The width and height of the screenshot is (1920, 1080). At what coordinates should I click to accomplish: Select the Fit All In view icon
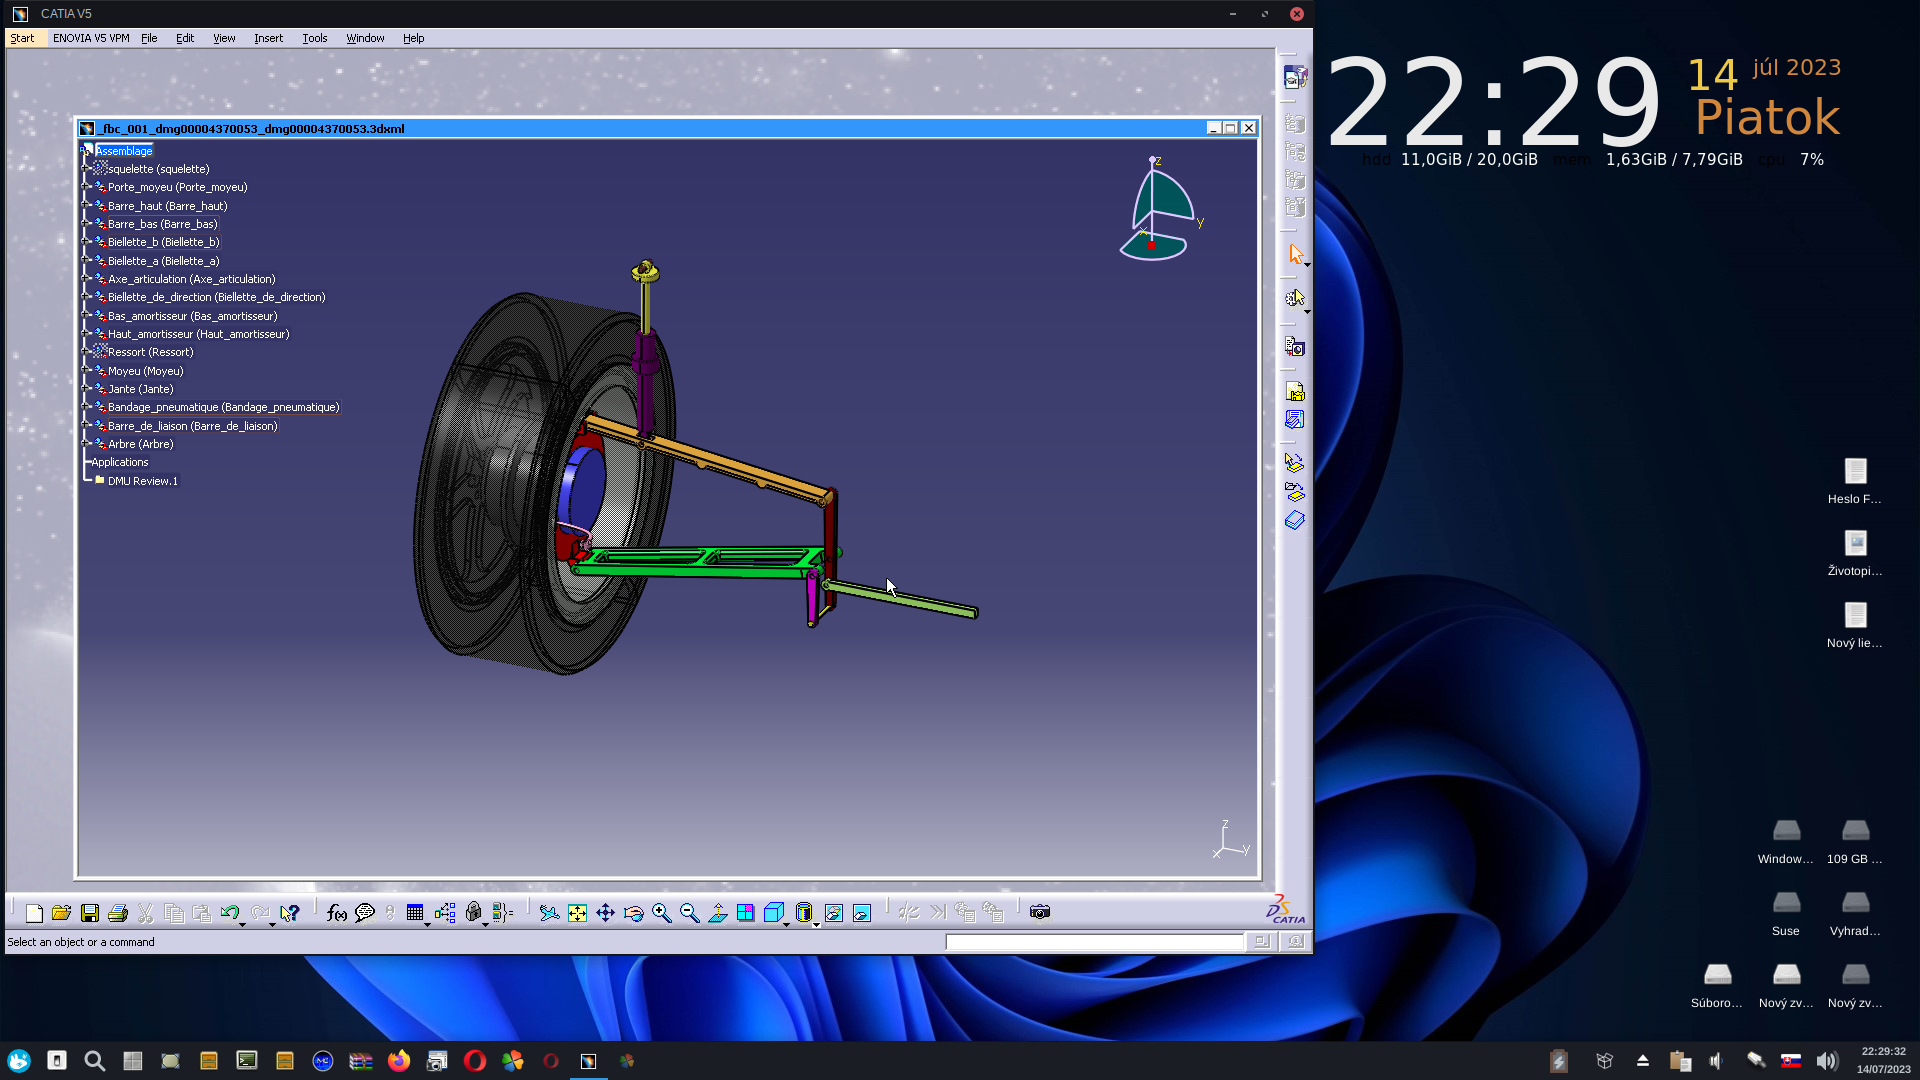(x=578, y=913)
